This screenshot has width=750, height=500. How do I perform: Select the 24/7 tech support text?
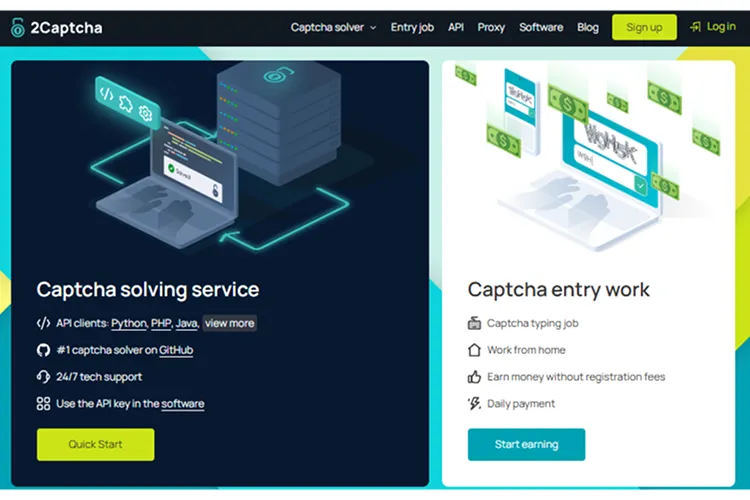(99, 377)
